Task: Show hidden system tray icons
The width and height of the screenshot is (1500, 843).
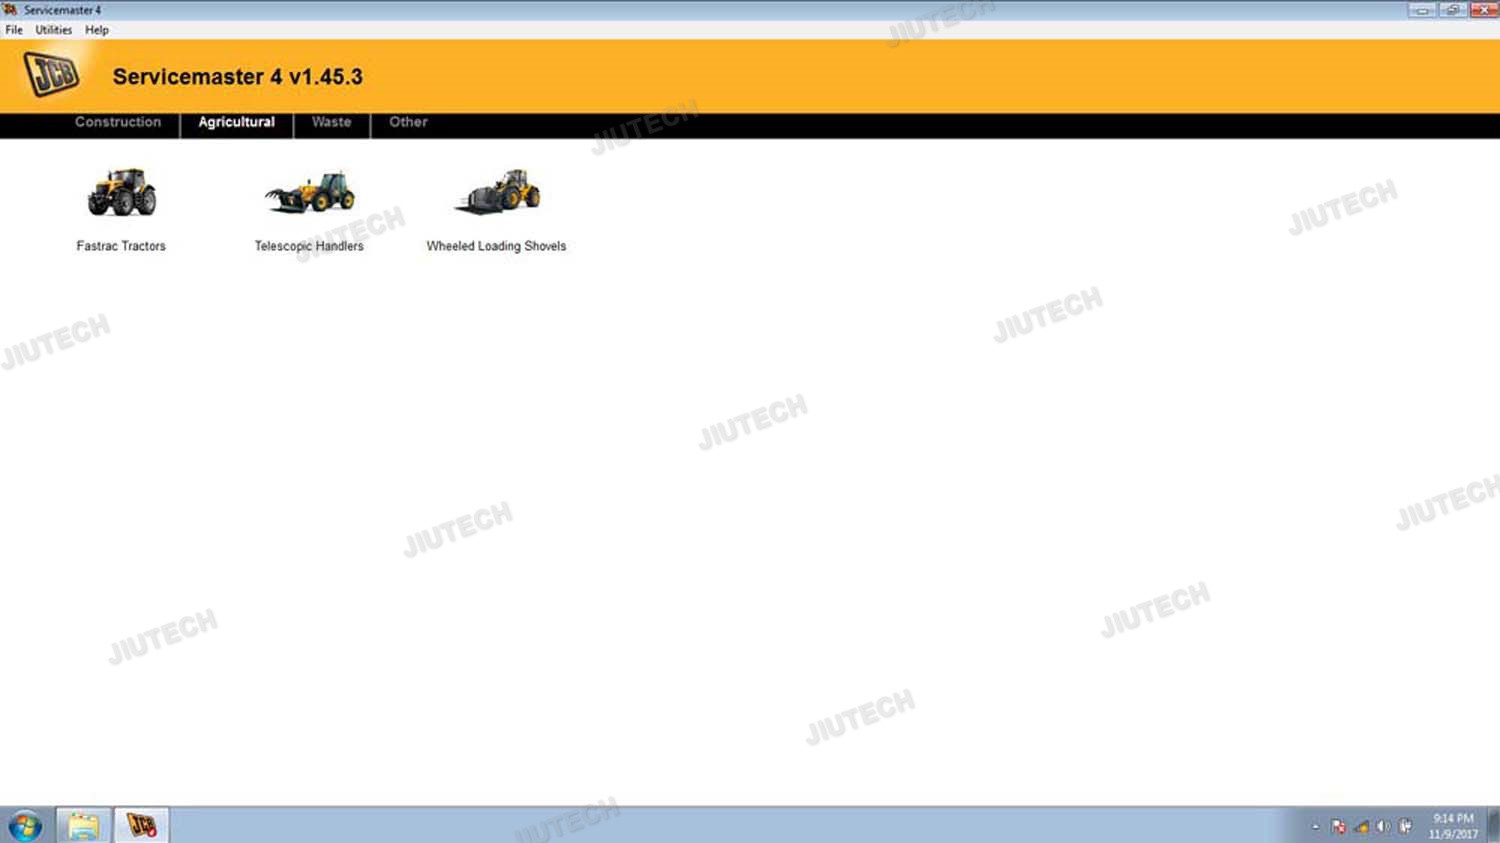Action: click(x=1315, y=827)
